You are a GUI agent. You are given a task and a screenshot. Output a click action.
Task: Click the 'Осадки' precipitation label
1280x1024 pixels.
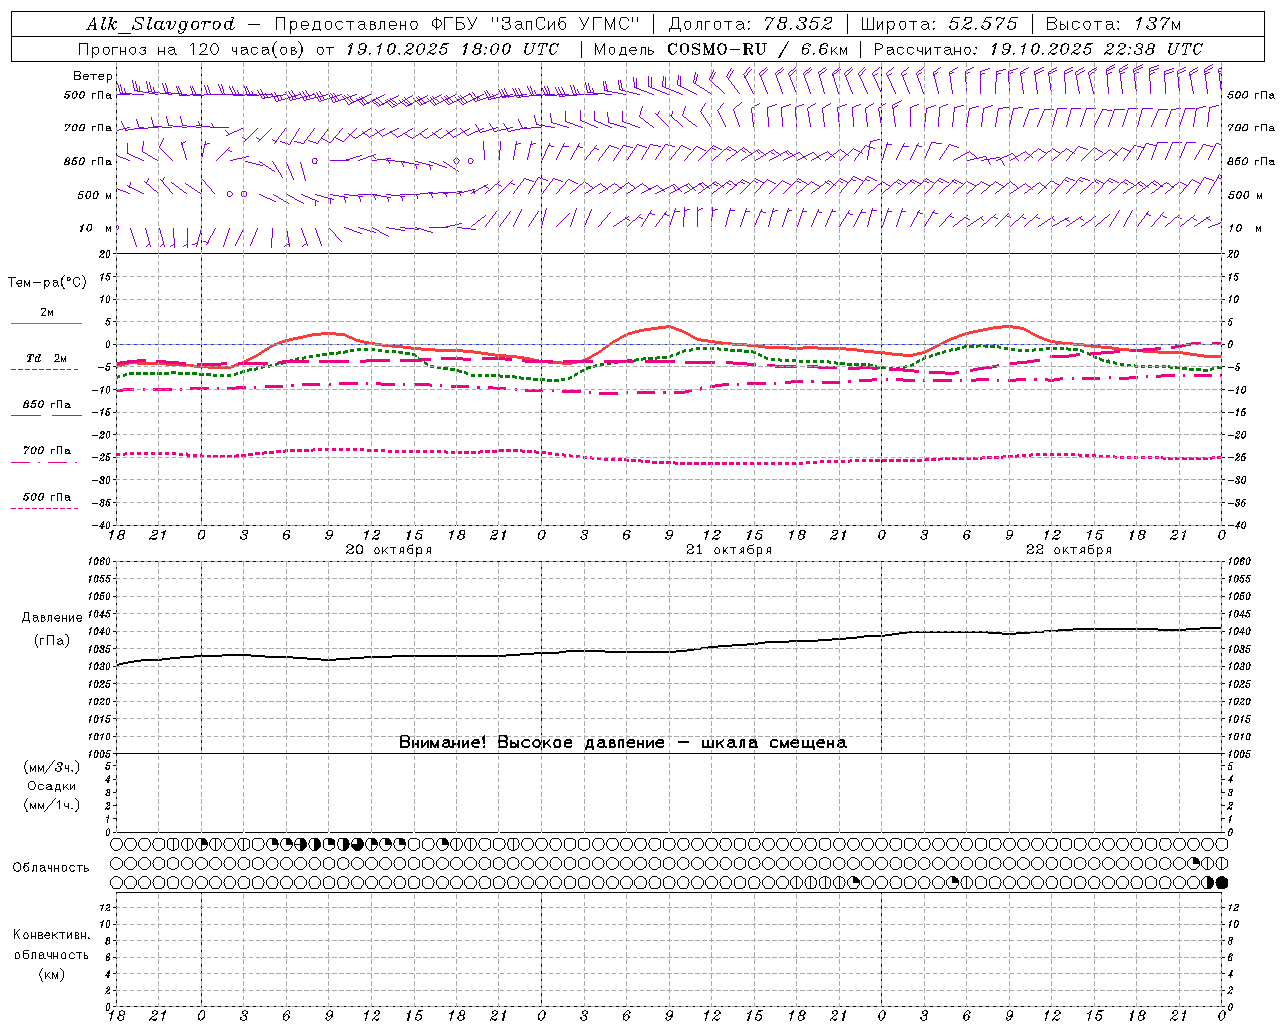51,786
